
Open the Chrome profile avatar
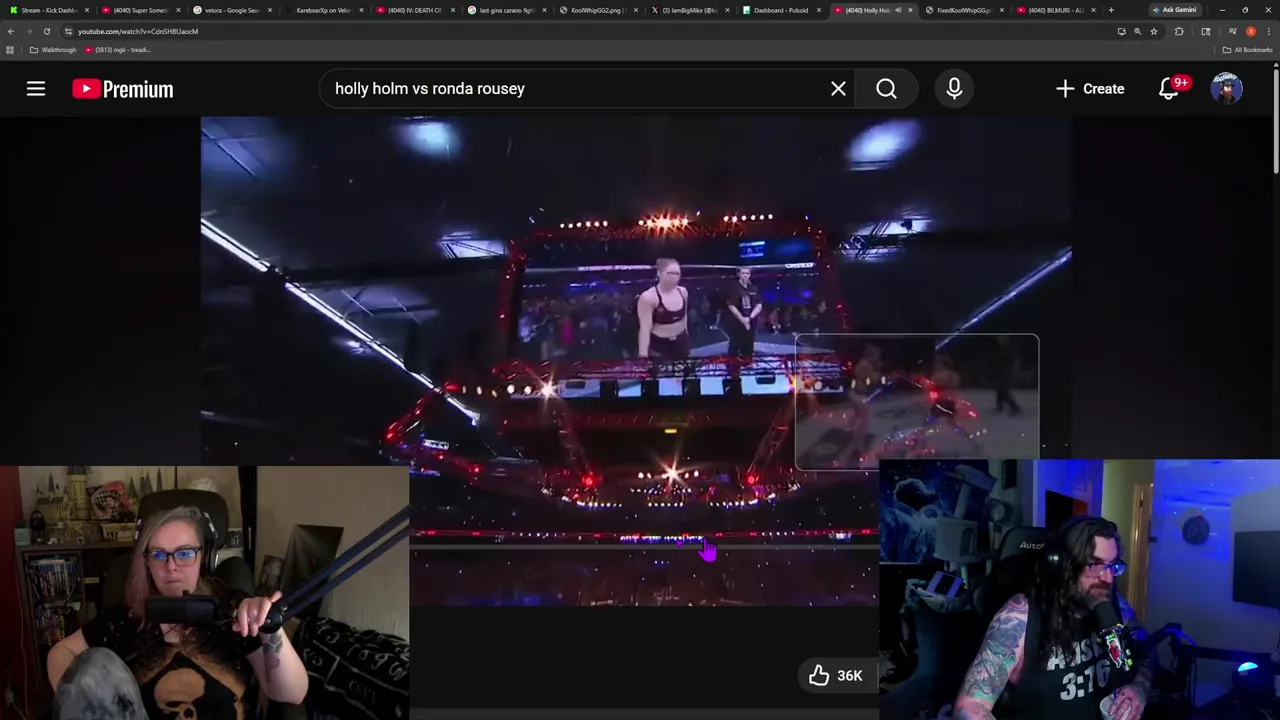pyautogui.click(x=1251, y=31)
